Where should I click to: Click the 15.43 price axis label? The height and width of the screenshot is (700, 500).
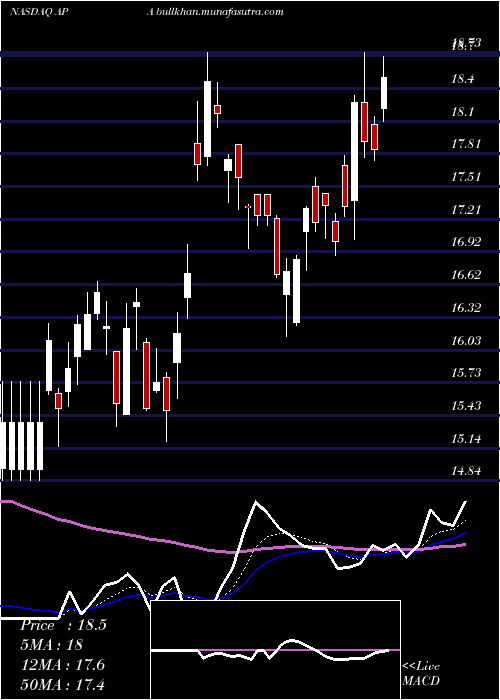tap(466, 406)
